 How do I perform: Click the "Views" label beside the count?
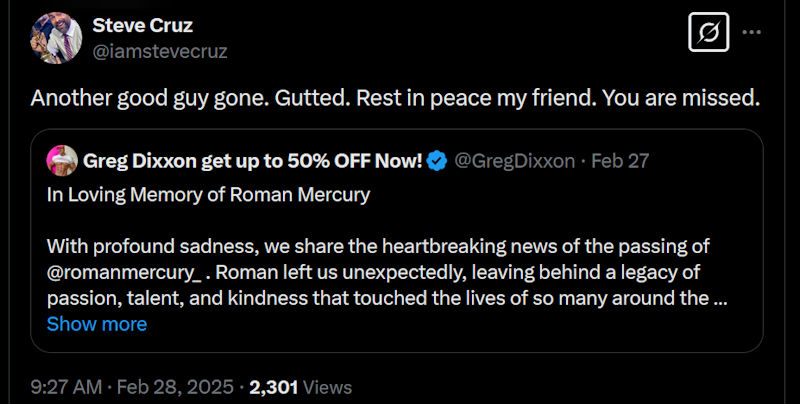pyautogui.click(x=327, y=387)
